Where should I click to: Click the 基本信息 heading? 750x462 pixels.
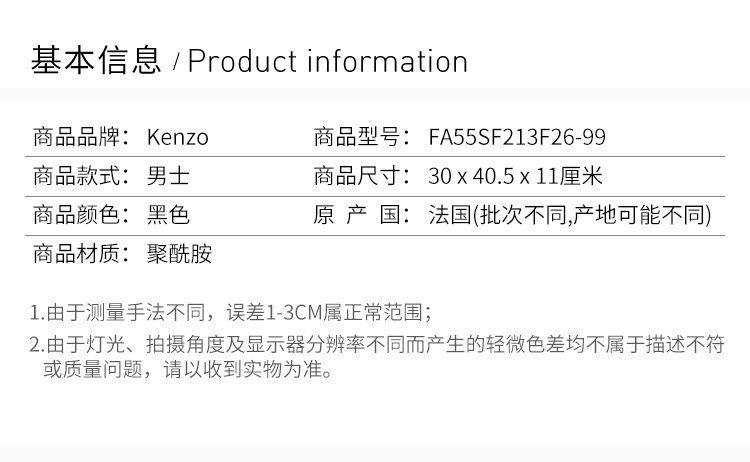pos(96,61)
